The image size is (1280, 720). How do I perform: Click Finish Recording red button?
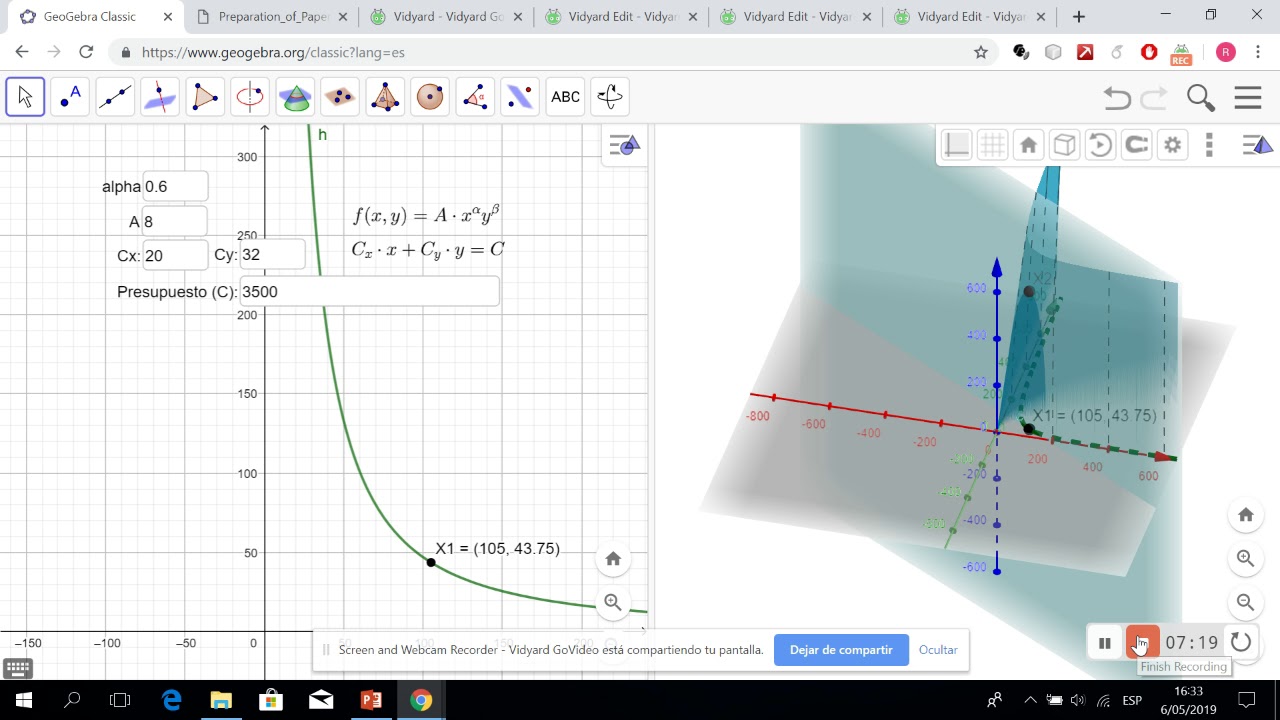tap(1142, 643)
